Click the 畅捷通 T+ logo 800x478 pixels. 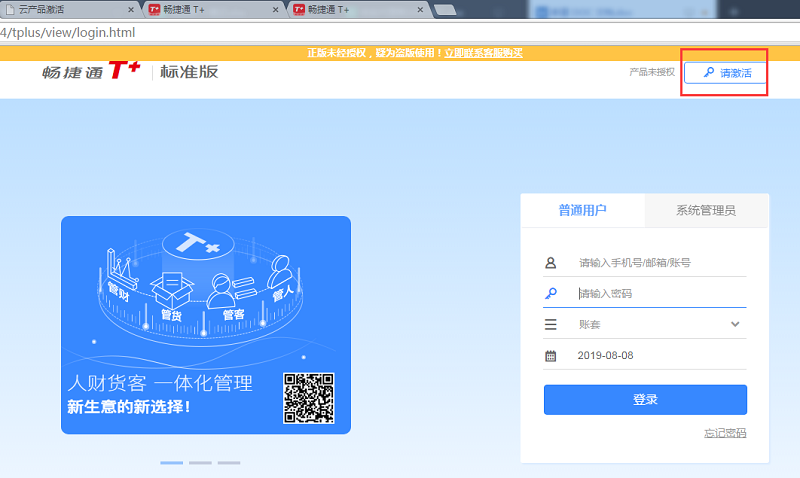pos(91,71)
